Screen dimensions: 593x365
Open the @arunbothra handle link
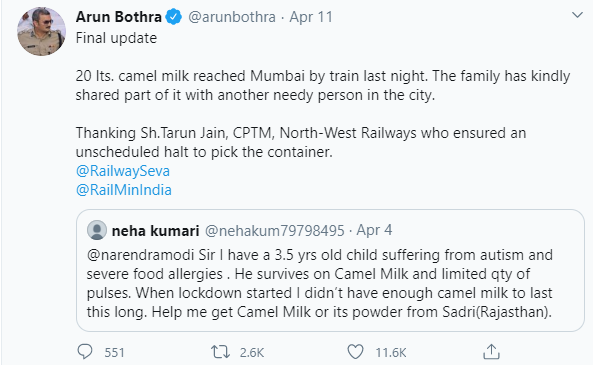click(232, 17)
